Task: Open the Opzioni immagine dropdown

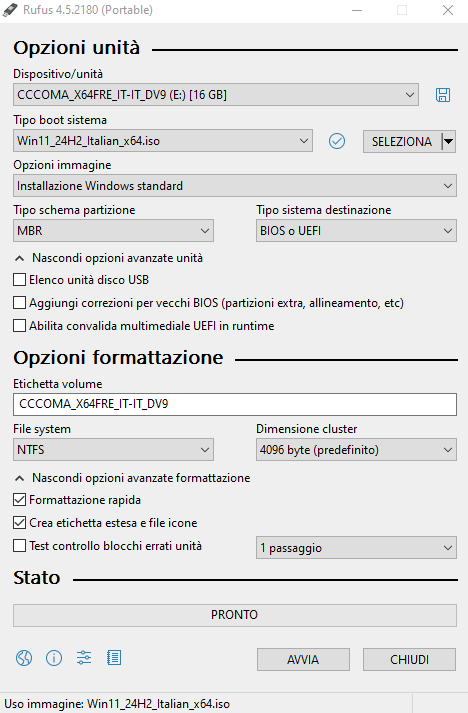Action: click(x=235, y=186)
